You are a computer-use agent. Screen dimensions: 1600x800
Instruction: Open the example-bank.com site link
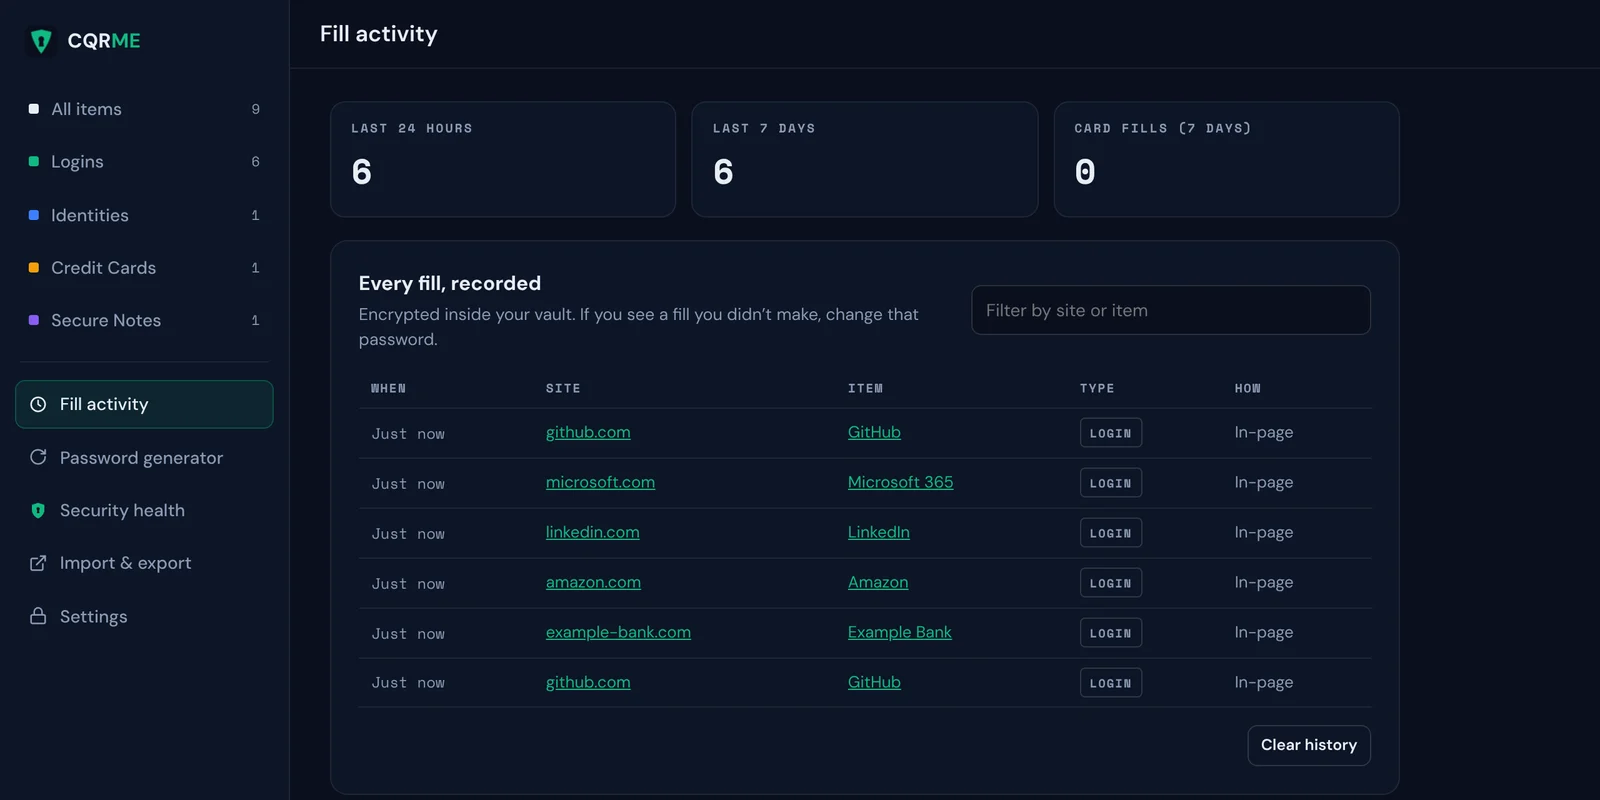[618, 632]
